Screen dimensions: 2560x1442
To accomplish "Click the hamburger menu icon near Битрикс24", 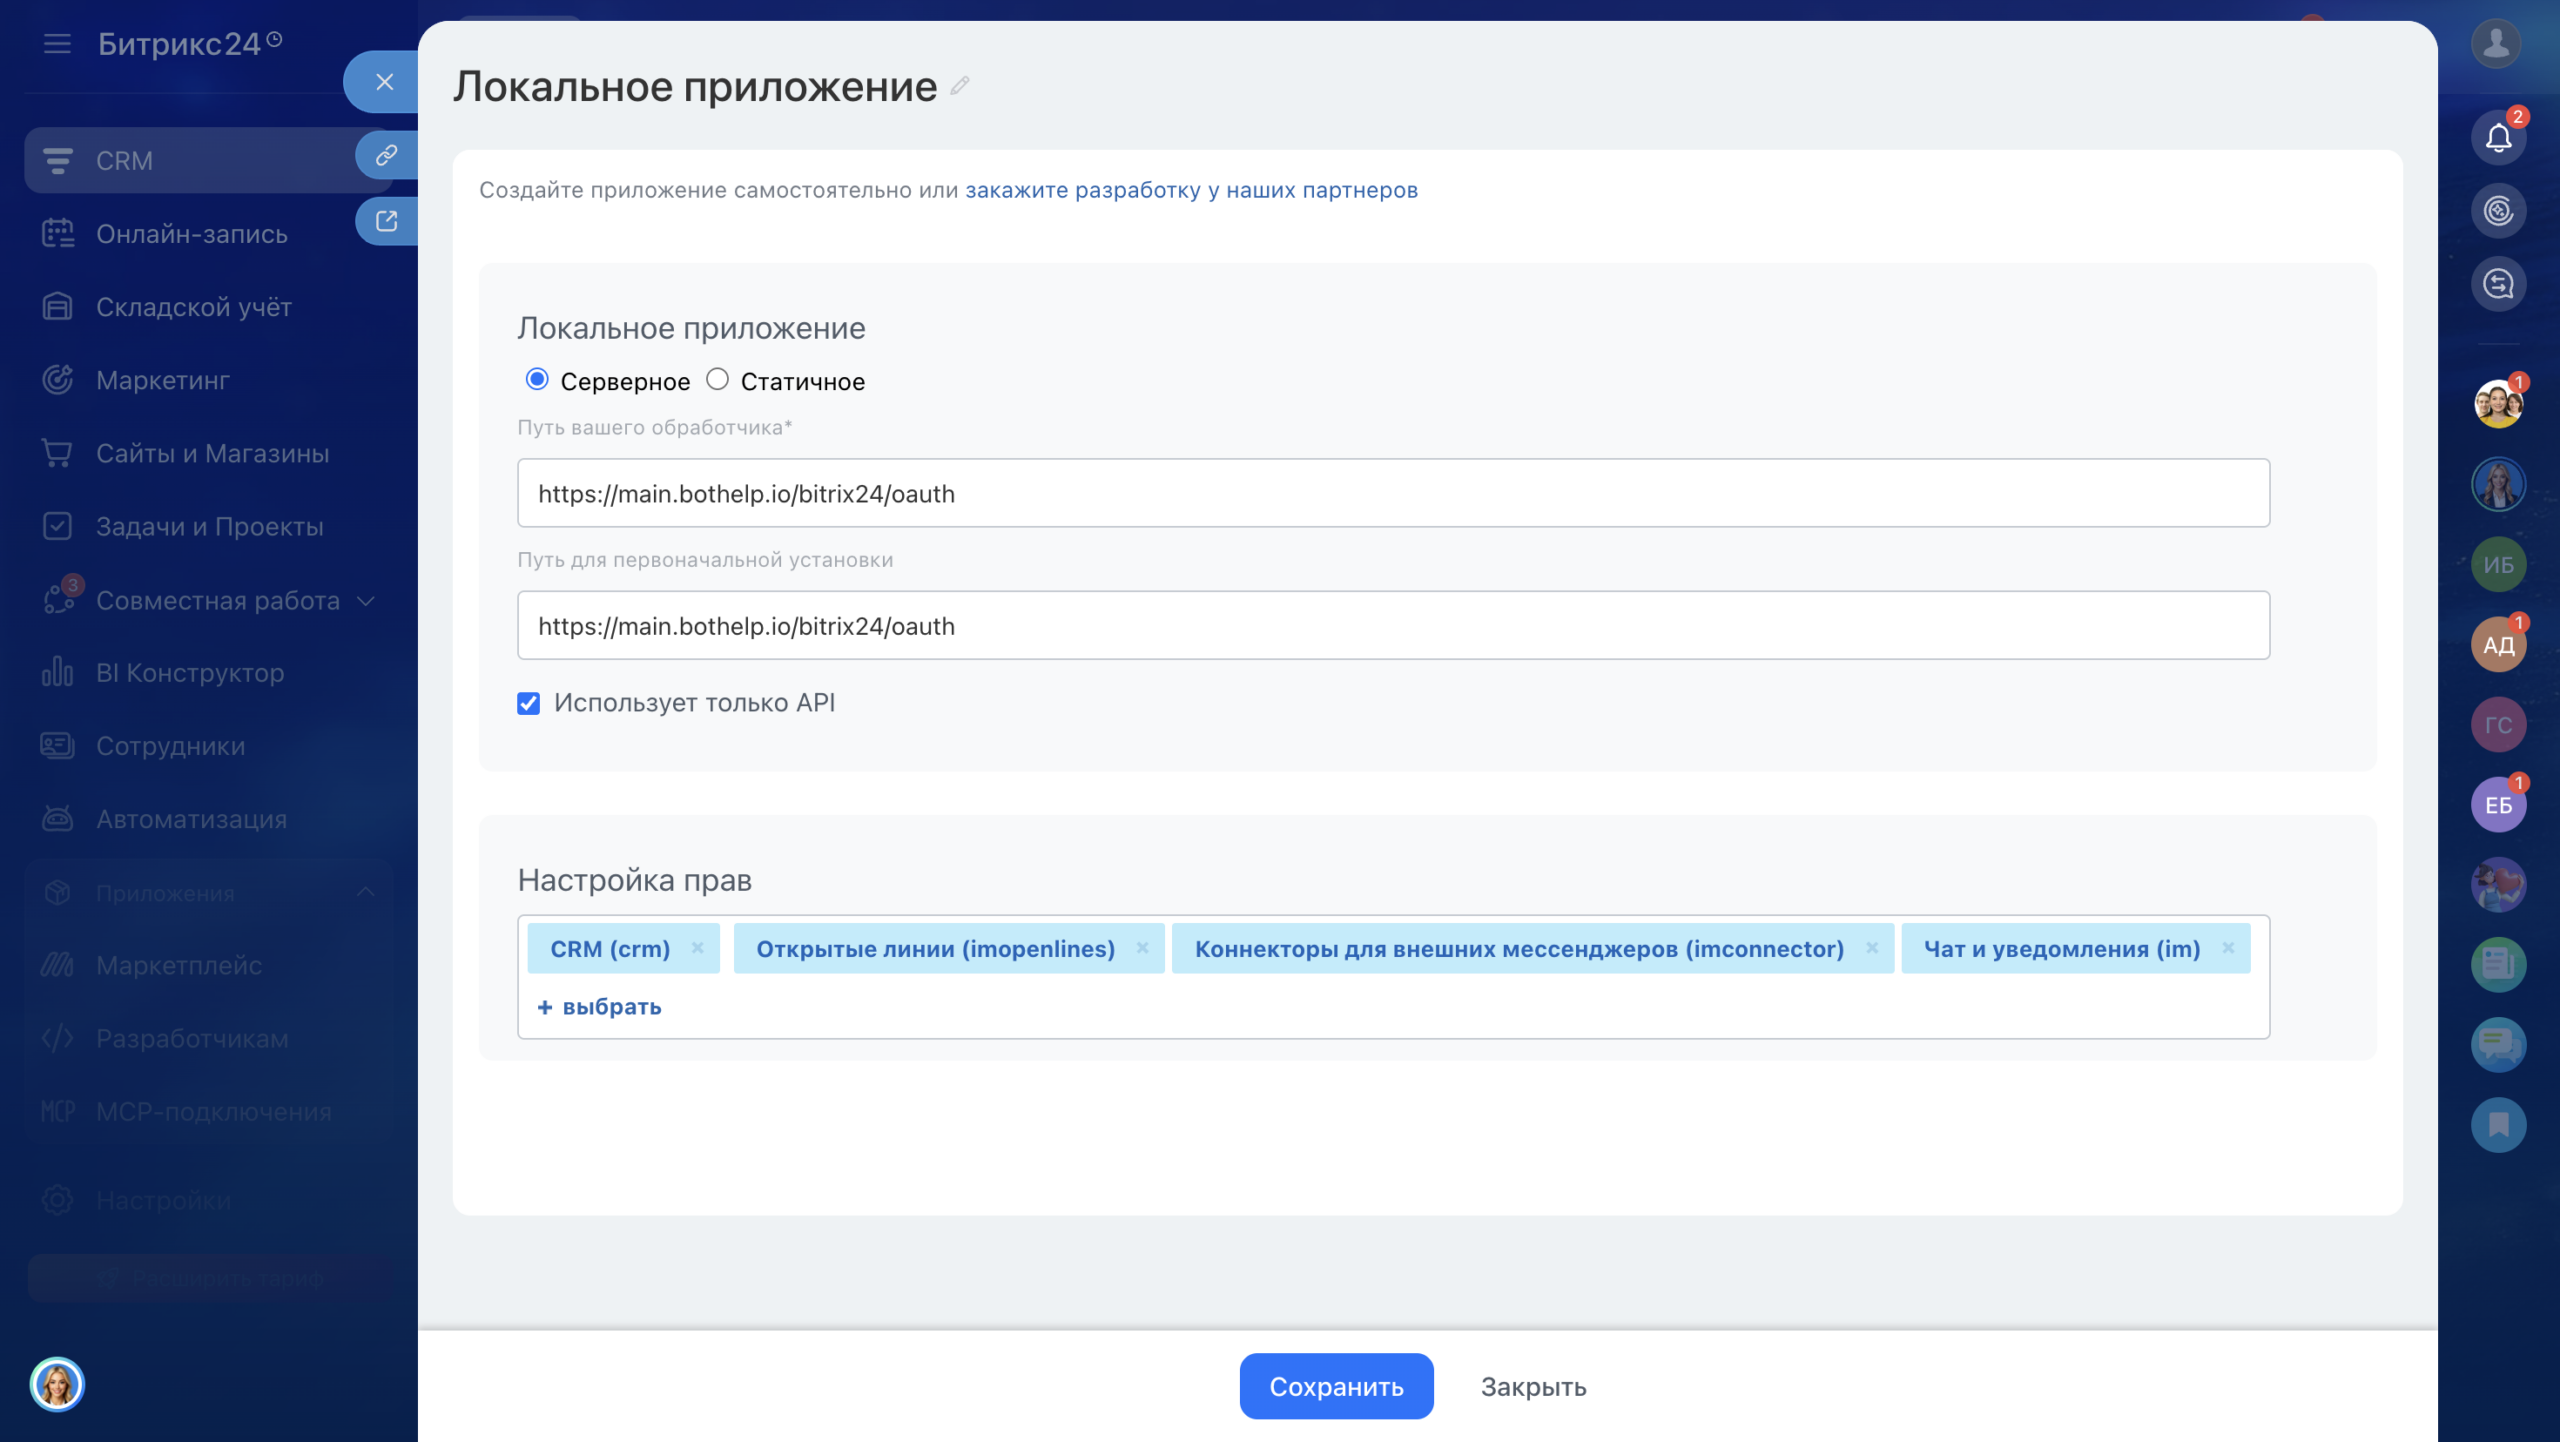I will [x=57, y=44].
